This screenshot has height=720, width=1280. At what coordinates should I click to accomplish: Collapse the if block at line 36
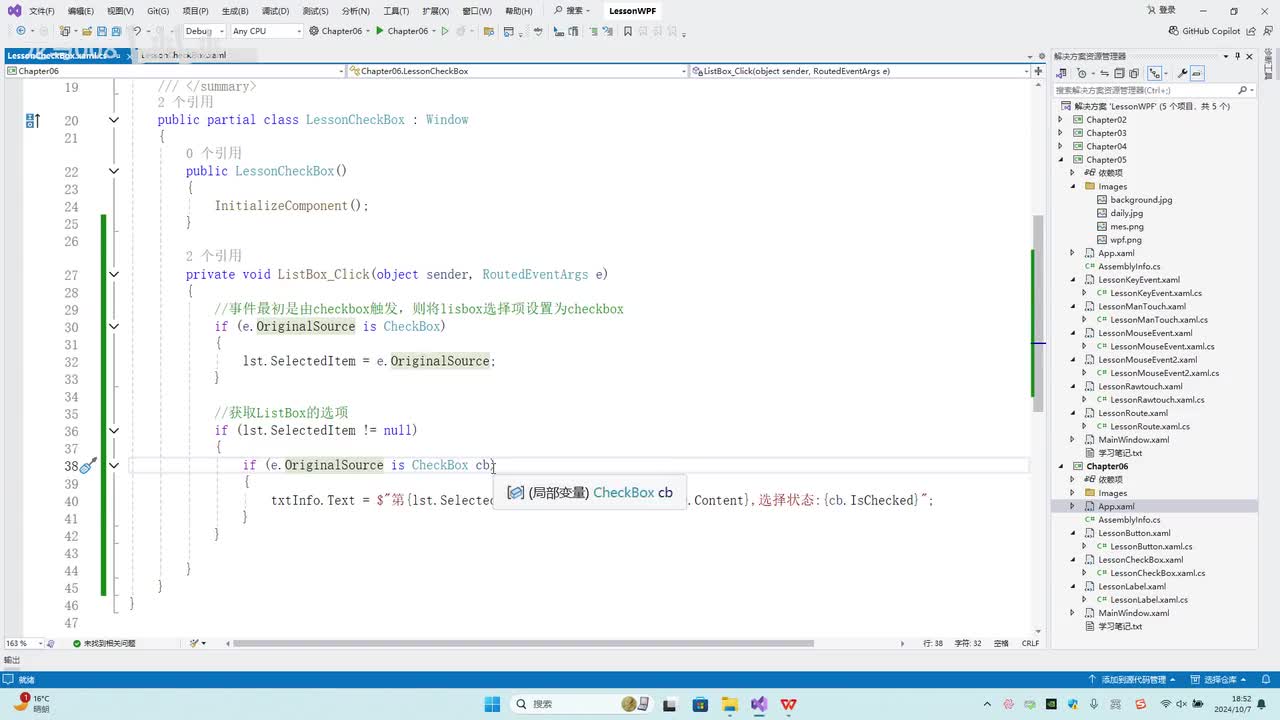point(113,431)
